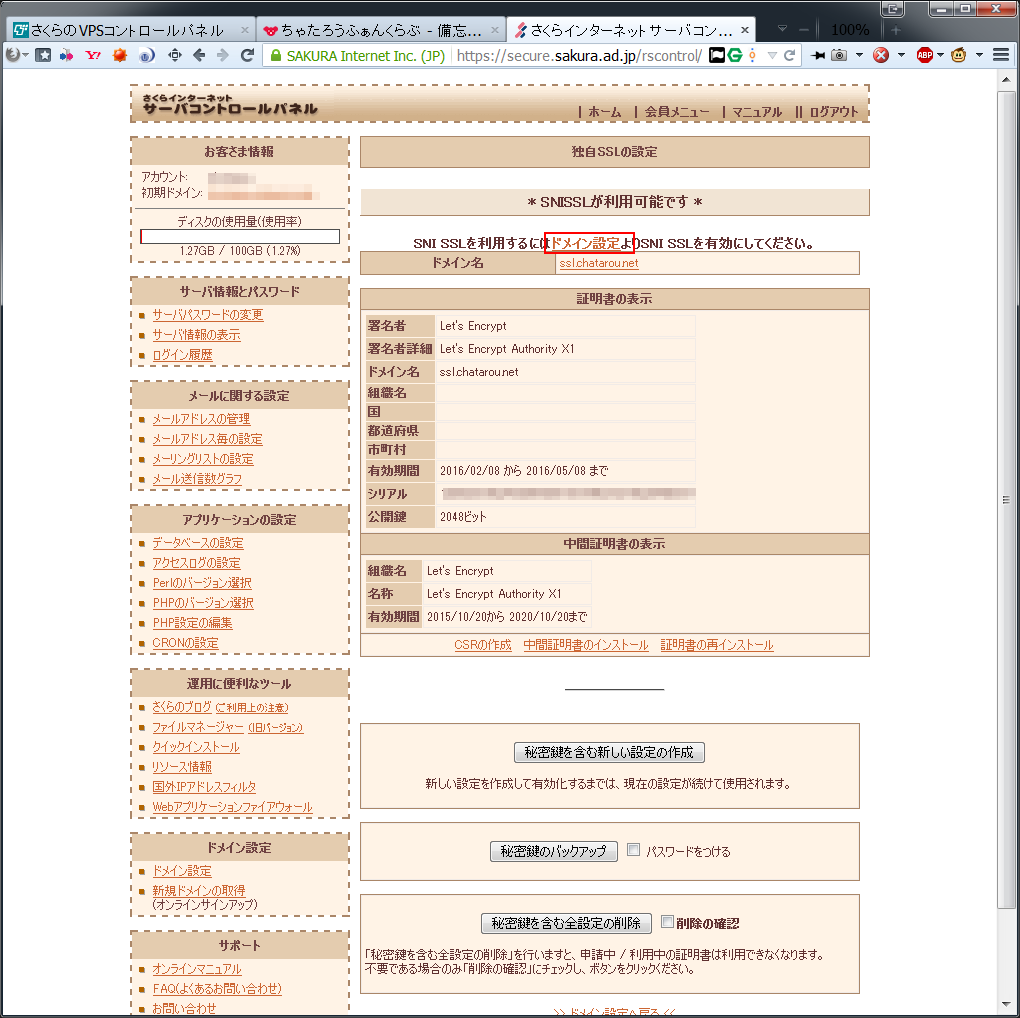Click the green G icon in address bar
This screenshot has width=1020, height=1018.
click(735, 55)
